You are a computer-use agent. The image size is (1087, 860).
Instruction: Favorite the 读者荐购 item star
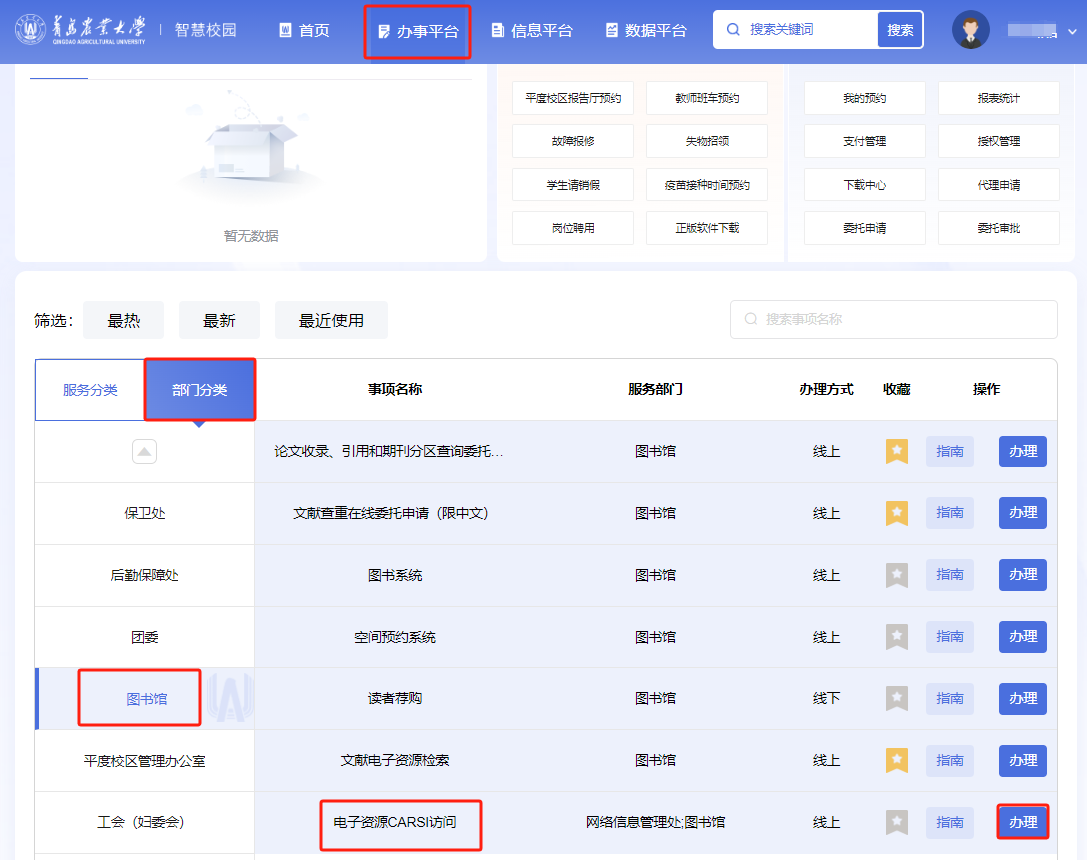tap(897, 698)
